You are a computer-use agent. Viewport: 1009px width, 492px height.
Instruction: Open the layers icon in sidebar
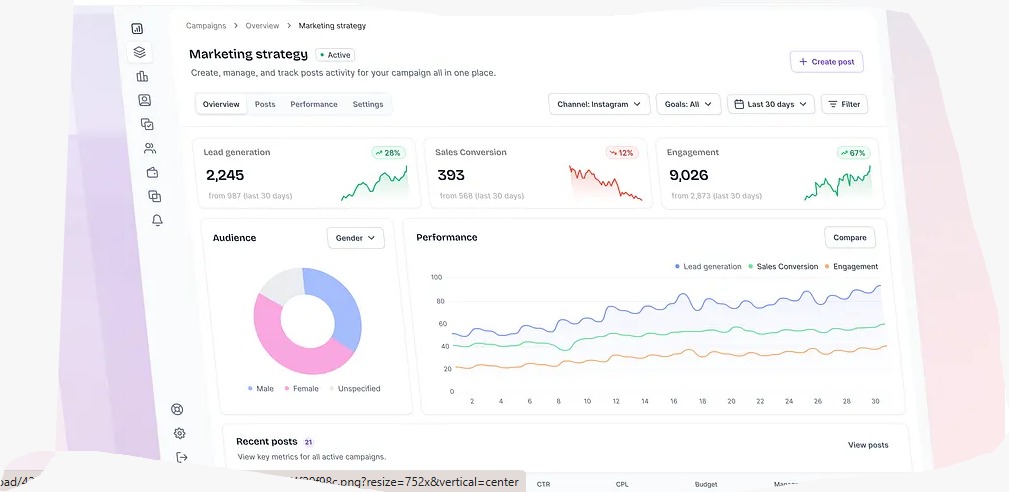click(x=139, y=52)
